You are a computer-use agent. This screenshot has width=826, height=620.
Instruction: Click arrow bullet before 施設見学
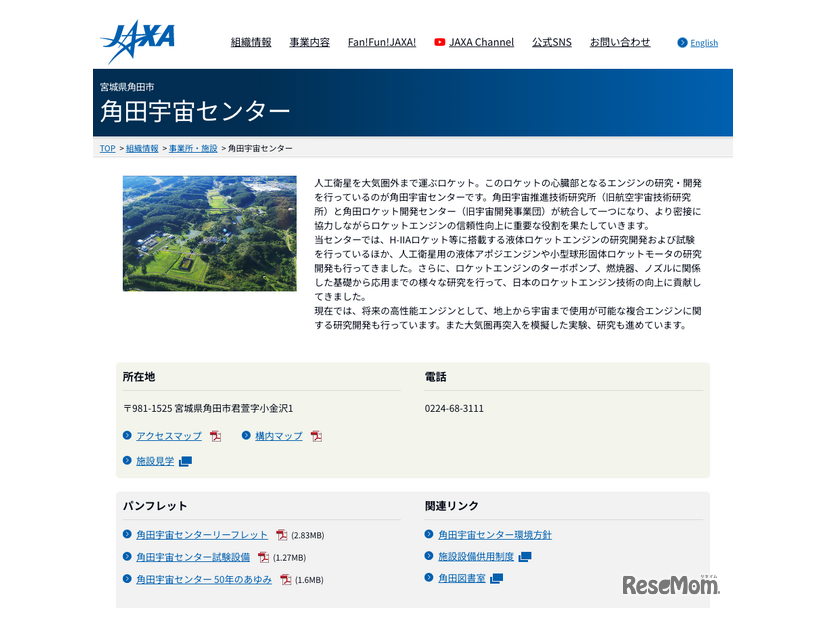(x=127, y=460)
